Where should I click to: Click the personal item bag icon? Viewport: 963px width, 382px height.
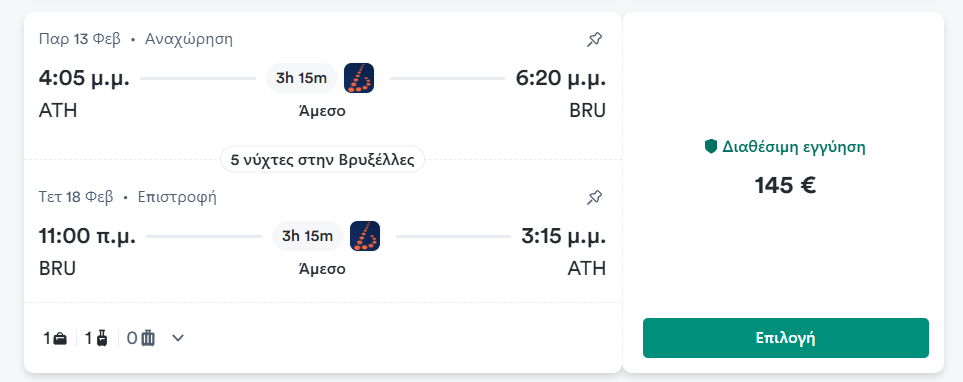tap(60, 338)
